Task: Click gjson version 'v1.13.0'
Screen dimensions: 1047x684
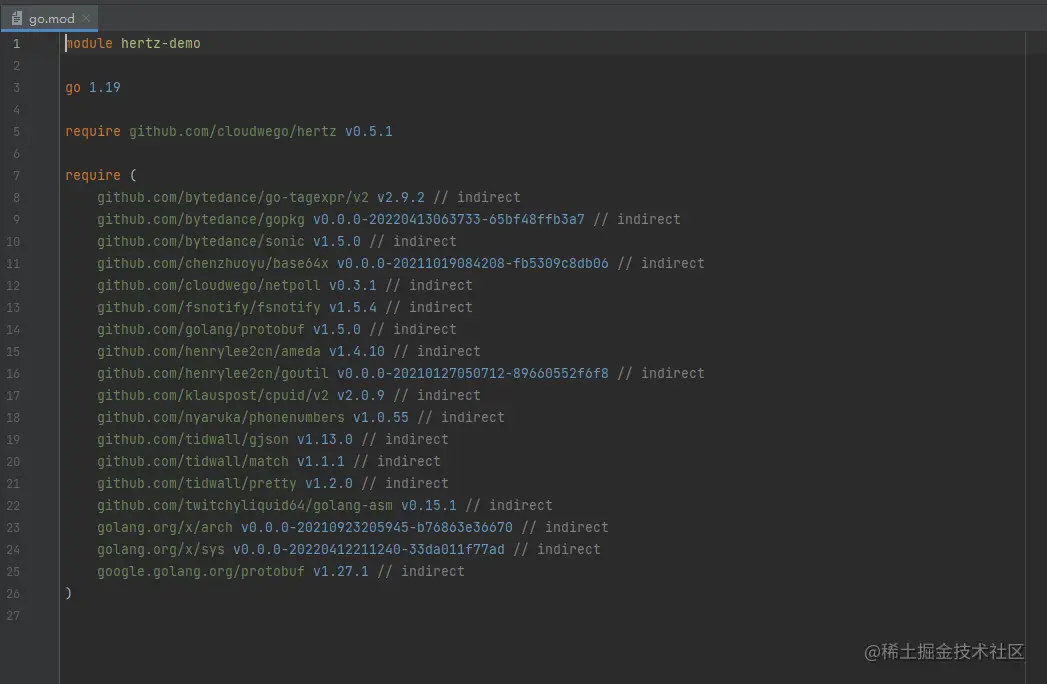Action: pos(325,440)
